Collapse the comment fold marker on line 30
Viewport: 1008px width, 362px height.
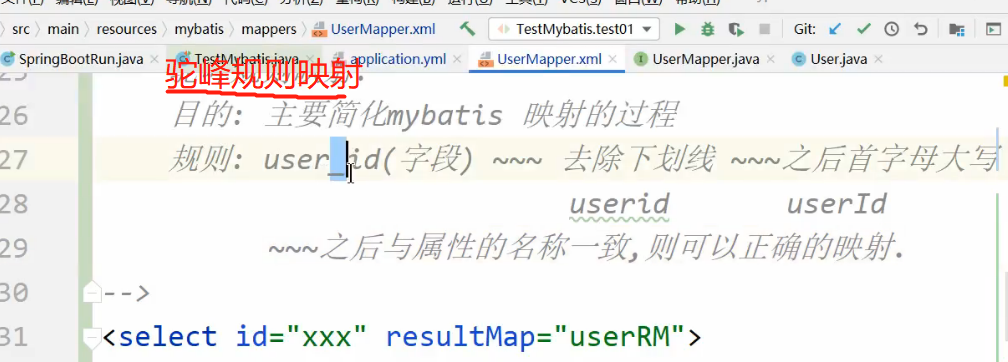coord(93,293)
